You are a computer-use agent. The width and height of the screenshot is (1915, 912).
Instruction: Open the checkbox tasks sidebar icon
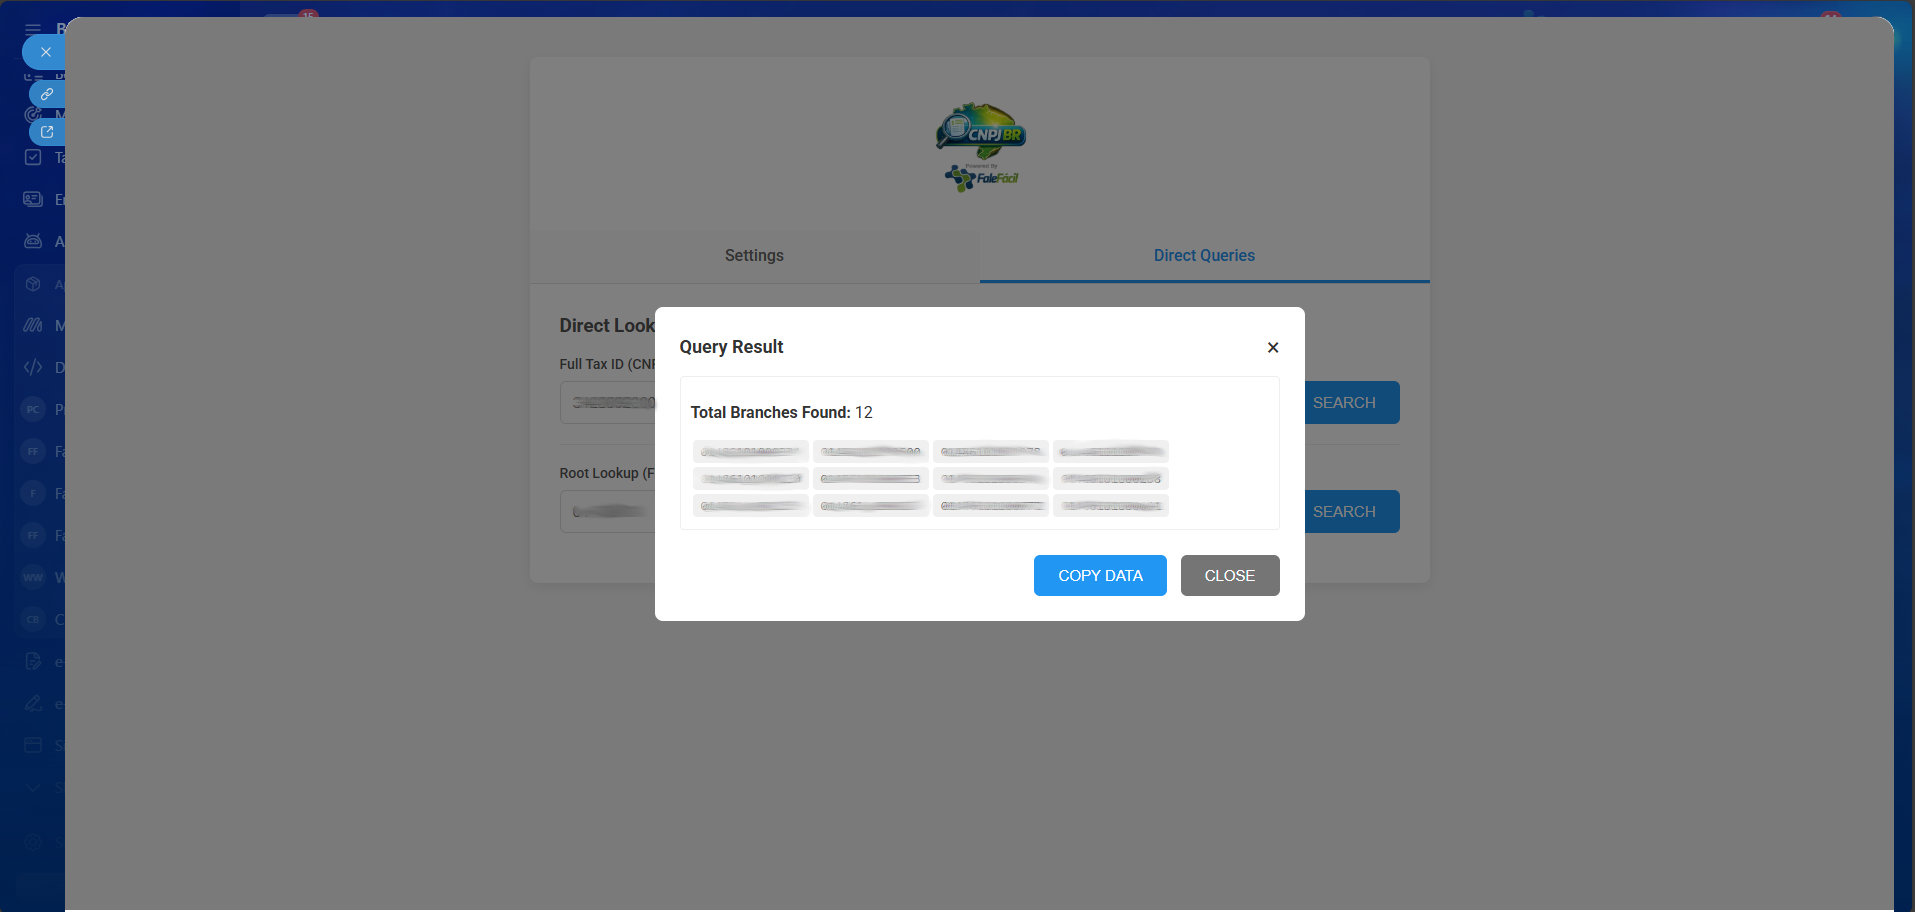click(33, 158)
